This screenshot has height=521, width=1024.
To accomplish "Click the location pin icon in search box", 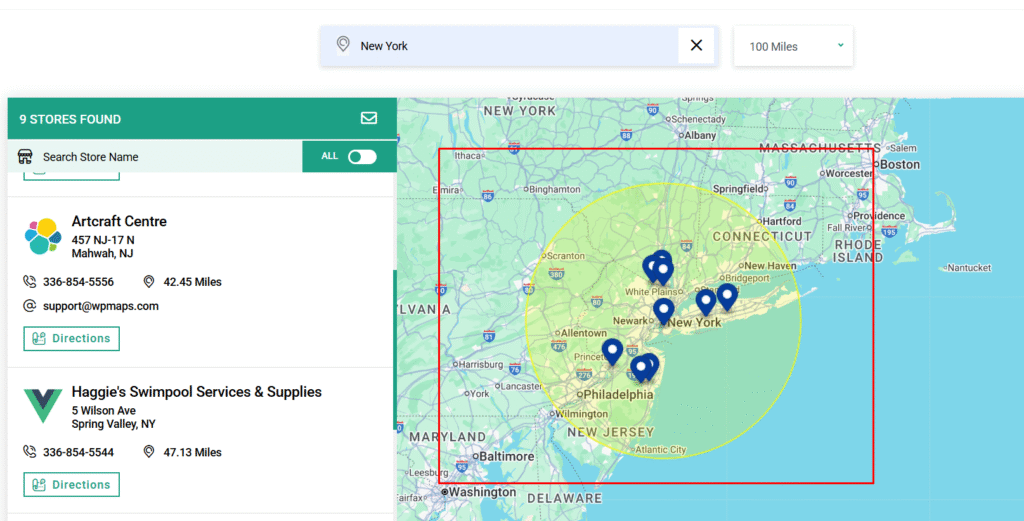I will pos(343,44).
